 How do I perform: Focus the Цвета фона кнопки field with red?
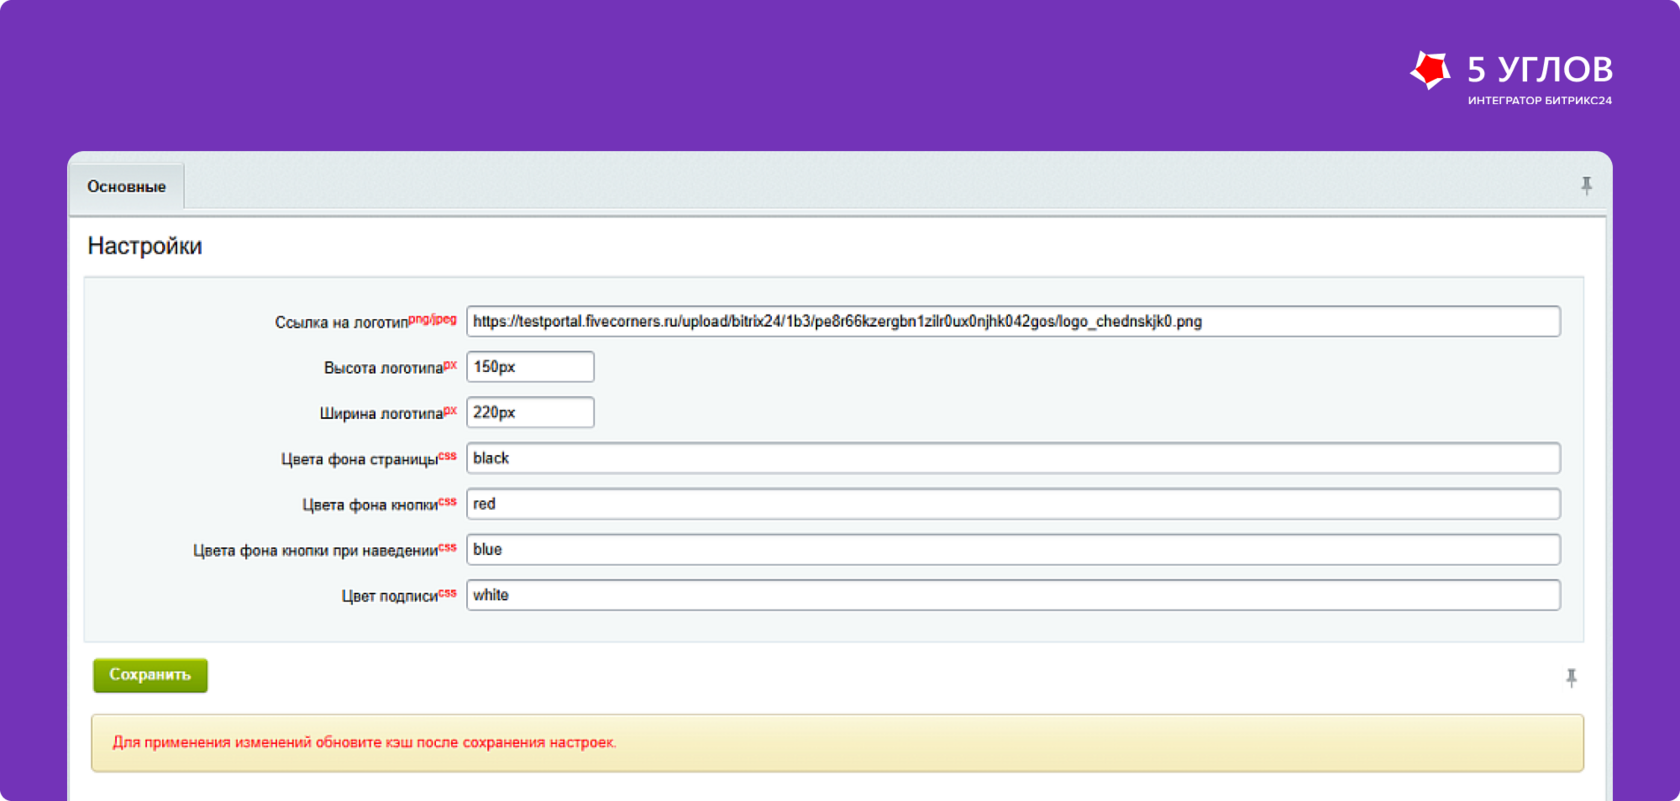coord(1013,504)
